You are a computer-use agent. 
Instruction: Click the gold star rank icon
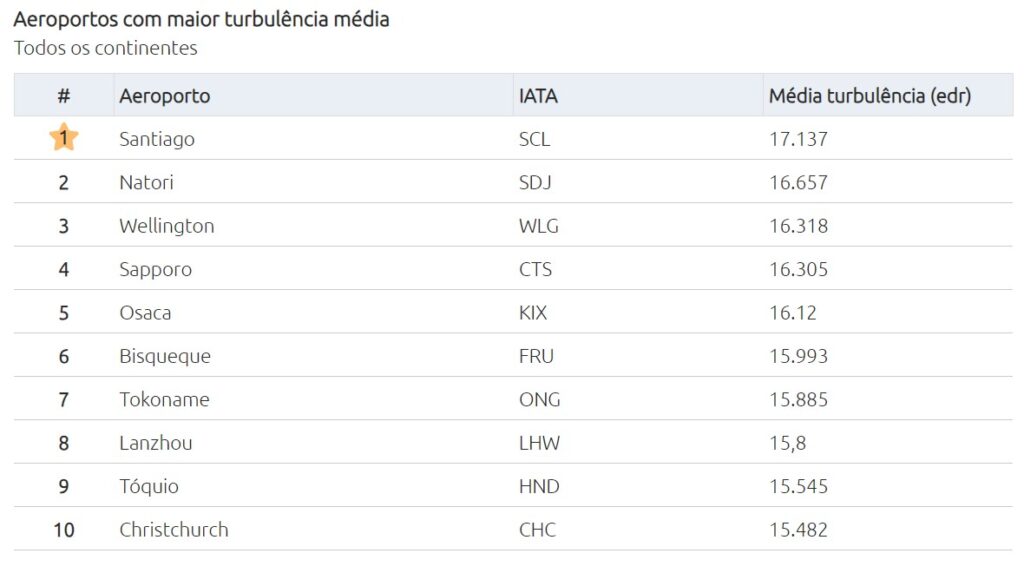64,138
